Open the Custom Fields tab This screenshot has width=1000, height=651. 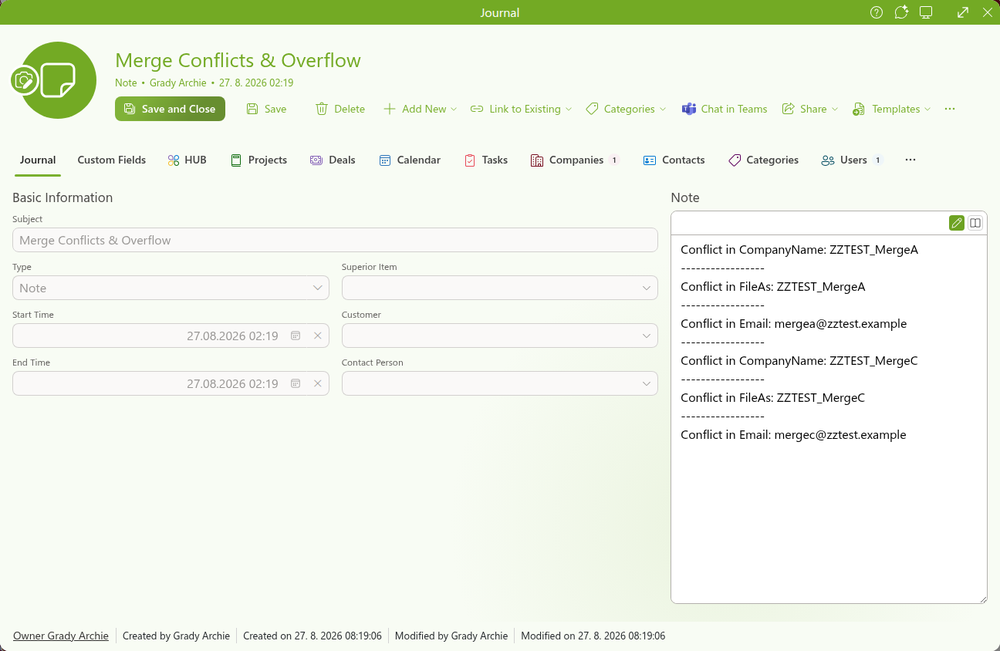pyautogui.click(x=112, y=160)
